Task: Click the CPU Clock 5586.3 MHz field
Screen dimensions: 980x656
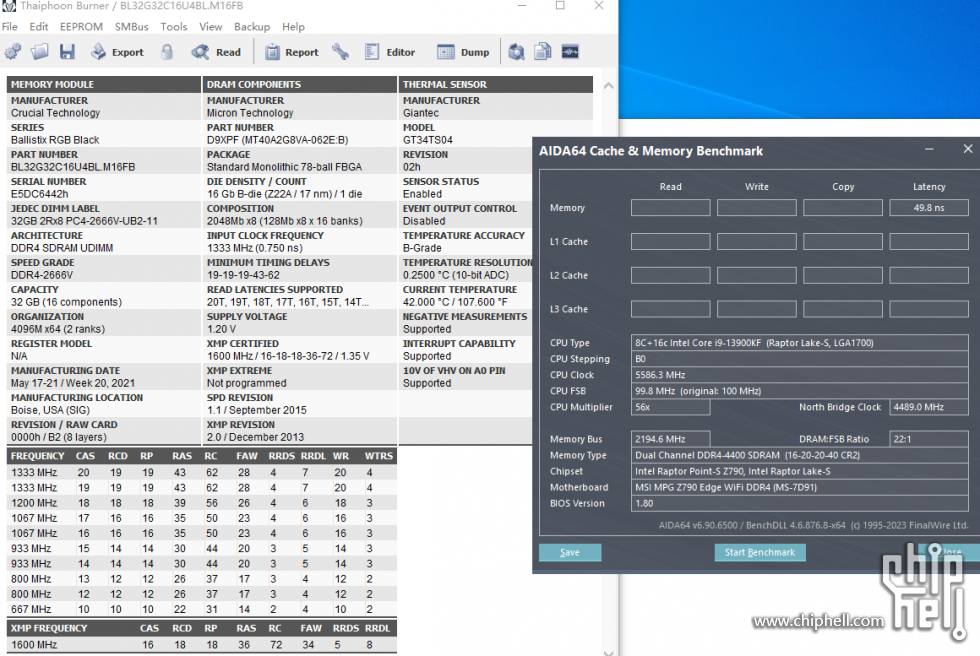Action: [800, 375]
